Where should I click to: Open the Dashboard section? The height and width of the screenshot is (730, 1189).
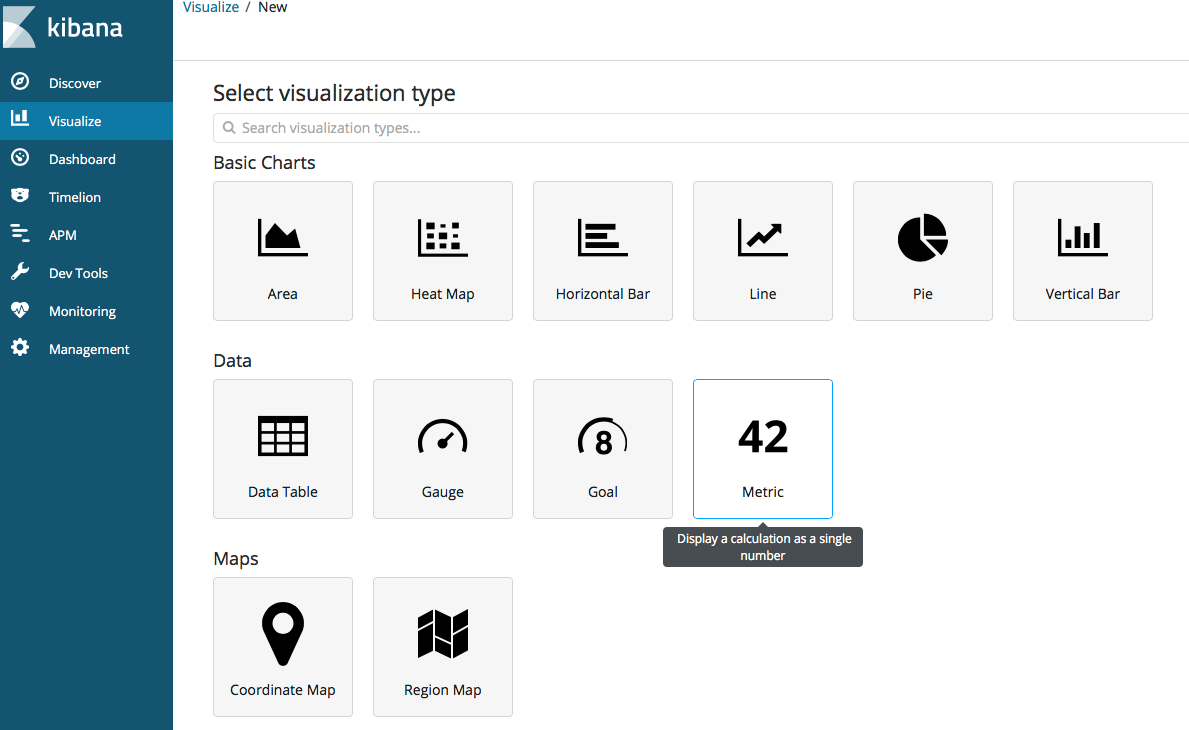point(86,158)
